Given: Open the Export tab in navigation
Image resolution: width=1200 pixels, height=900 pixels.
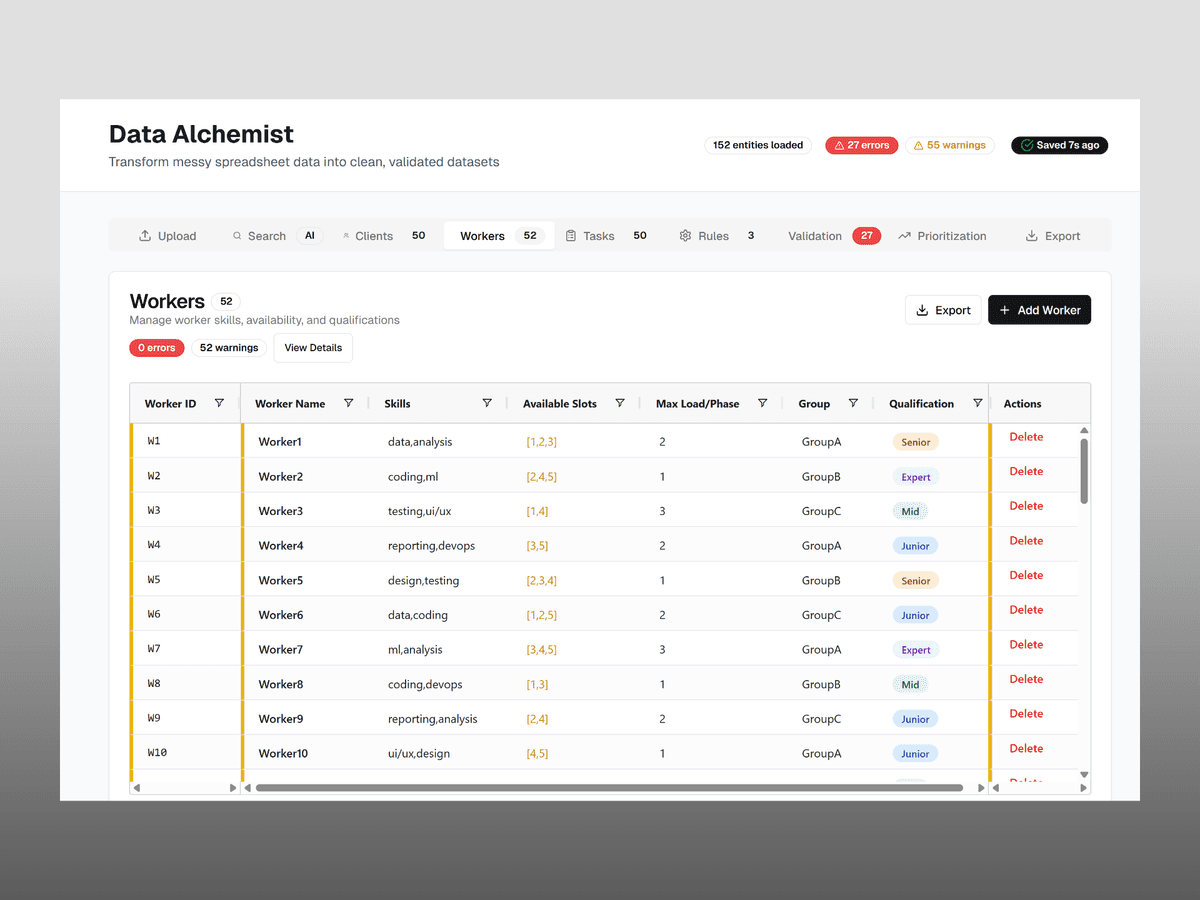Looking at the screenshot, I should coord(1053,236).
